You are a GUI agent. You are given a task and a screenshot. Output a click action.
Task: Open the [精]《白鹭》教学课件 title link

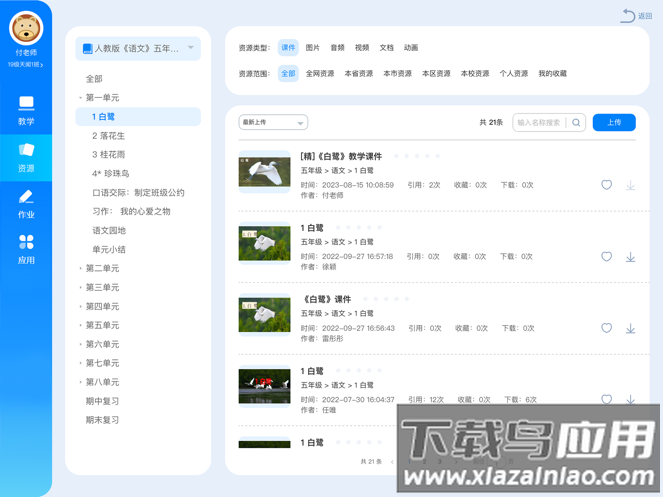tap(341, 157)
